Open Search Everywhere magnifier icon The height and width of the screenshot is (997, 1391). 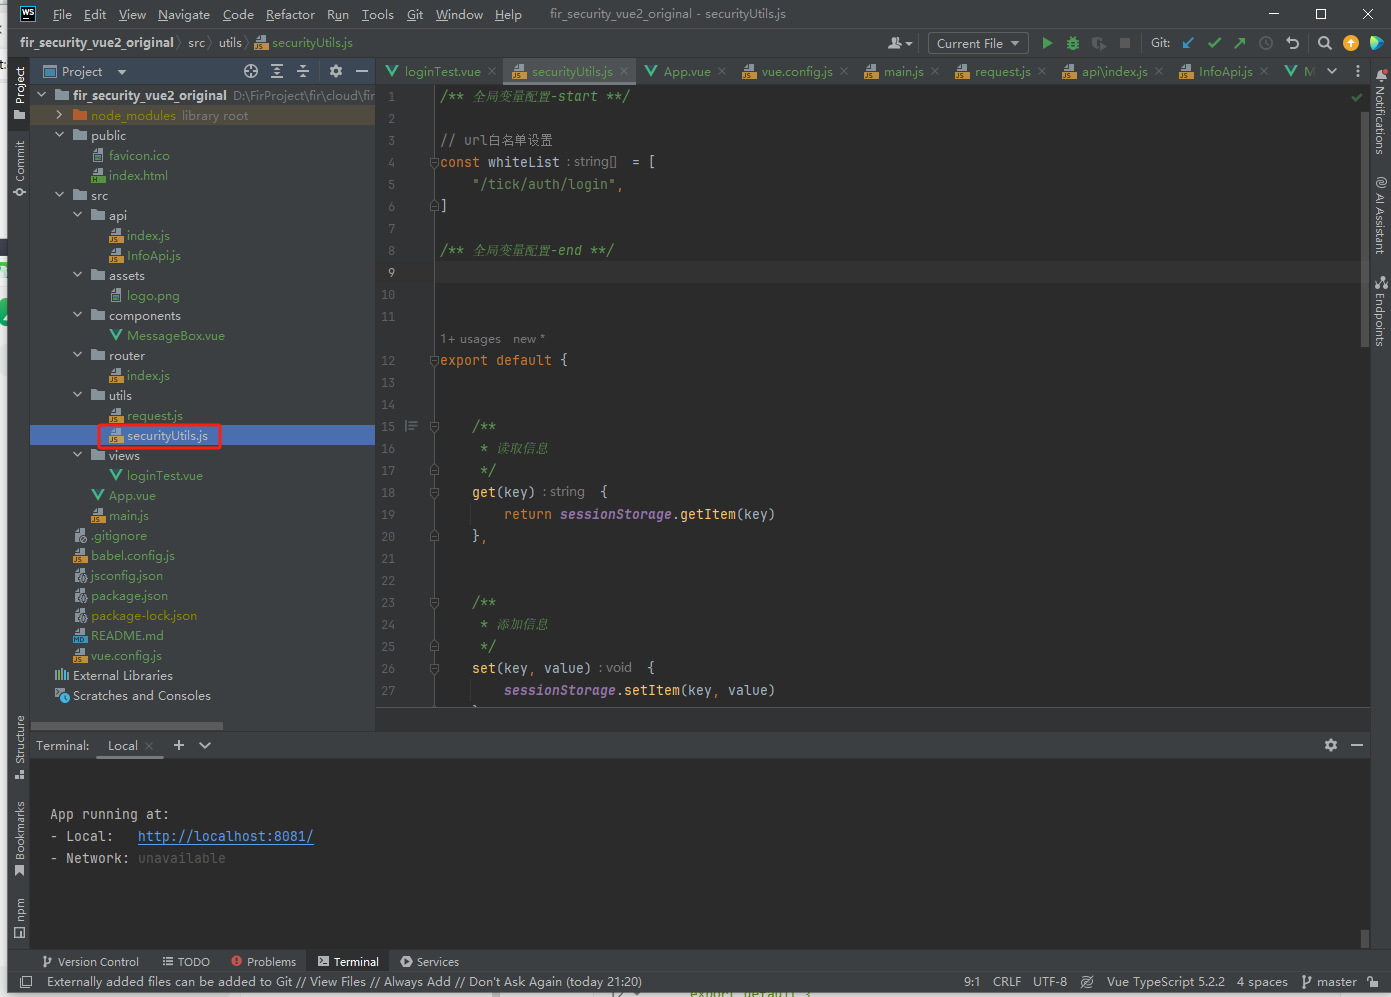1325,43
